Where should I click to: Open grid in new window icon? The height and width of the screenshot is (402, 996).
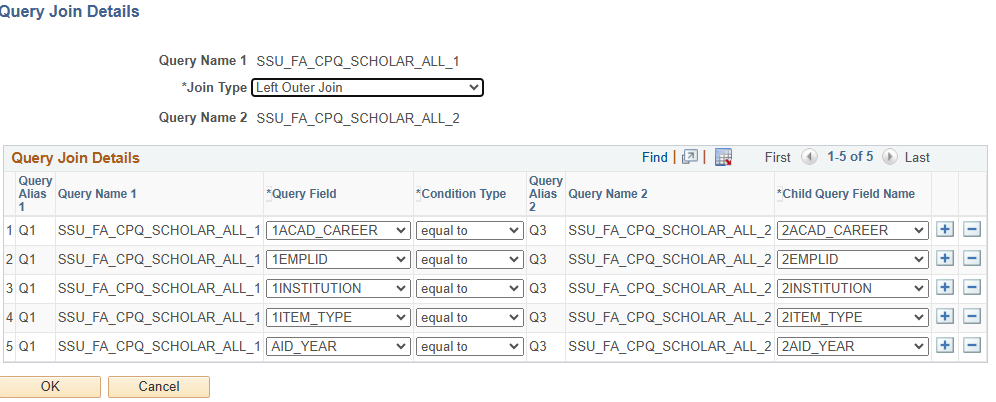coord(689,157)
